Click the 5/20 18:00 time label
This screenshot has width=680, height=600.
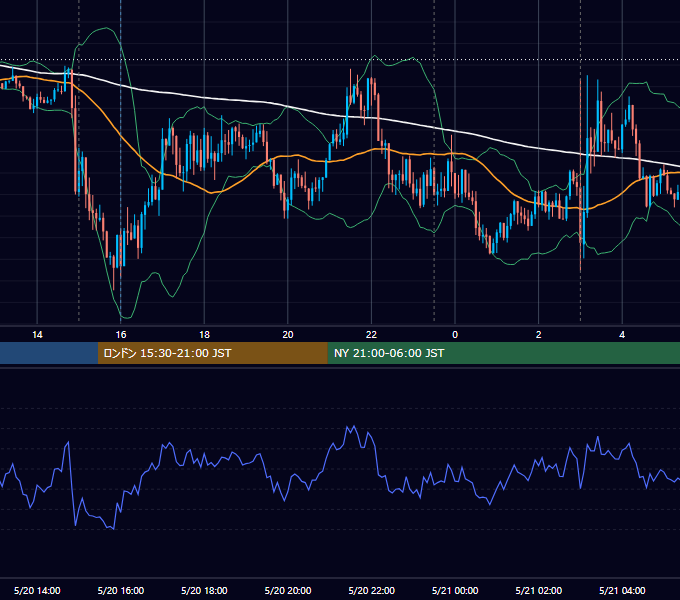[x=204, y=590]
